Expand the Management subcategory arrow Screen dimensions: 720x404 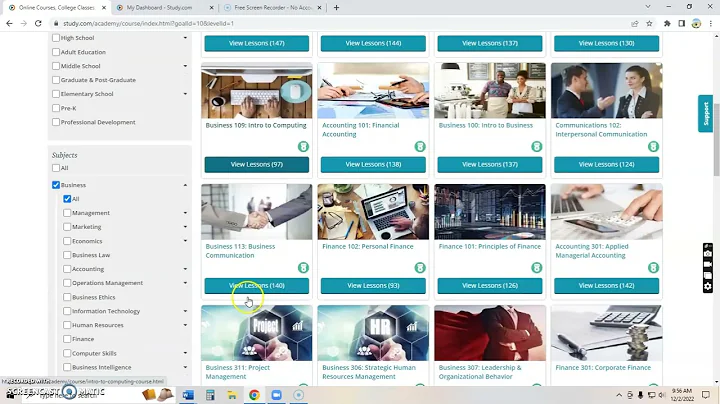click(x=185, y=213)
